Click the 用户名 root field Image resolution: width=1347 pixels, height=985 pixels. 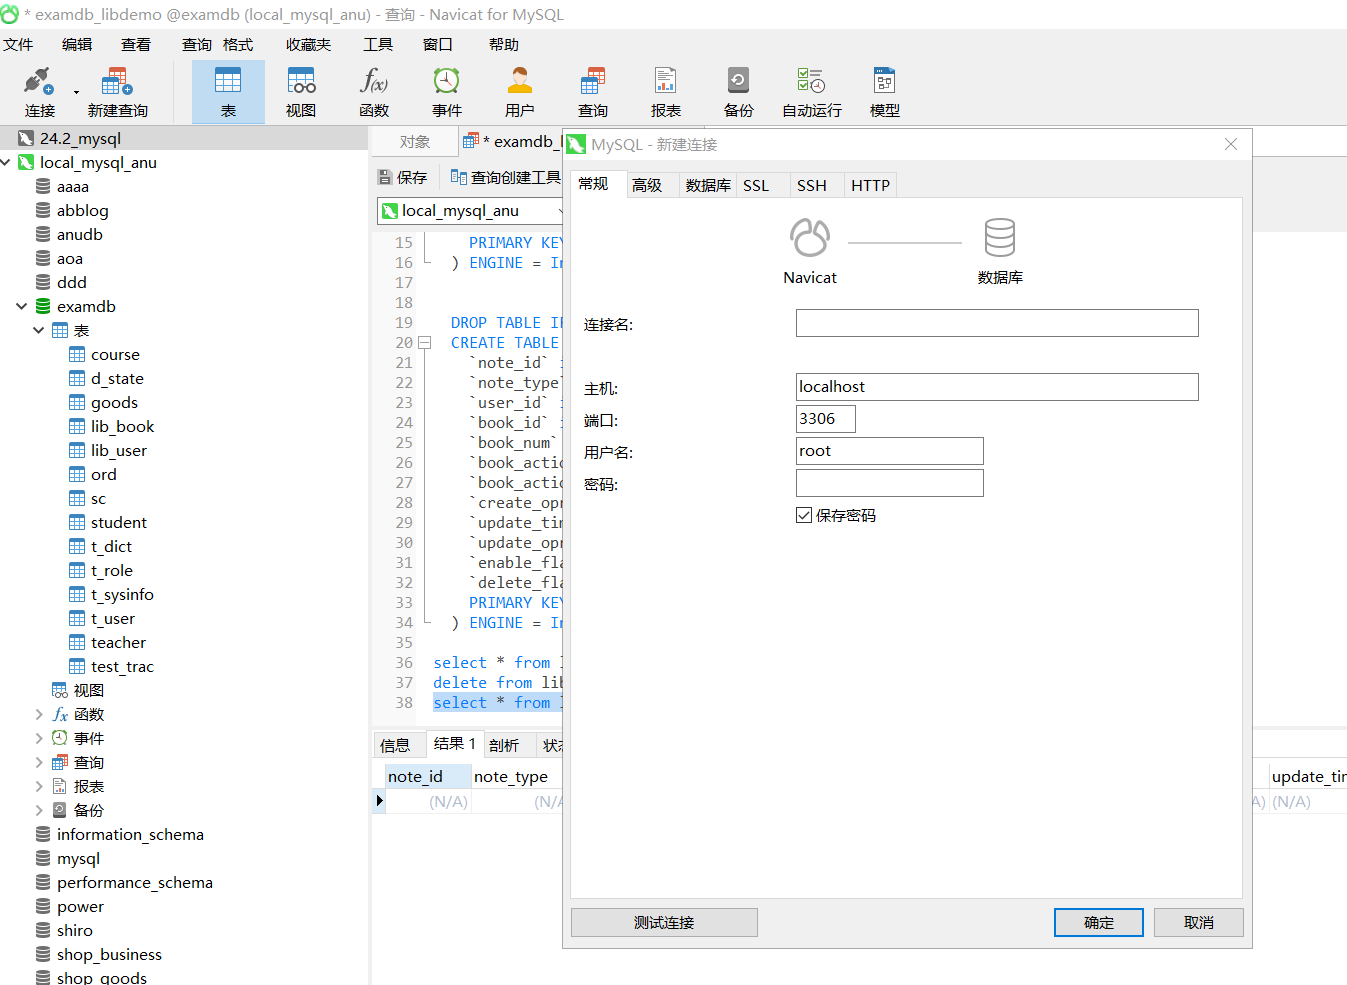click(890, 451)
